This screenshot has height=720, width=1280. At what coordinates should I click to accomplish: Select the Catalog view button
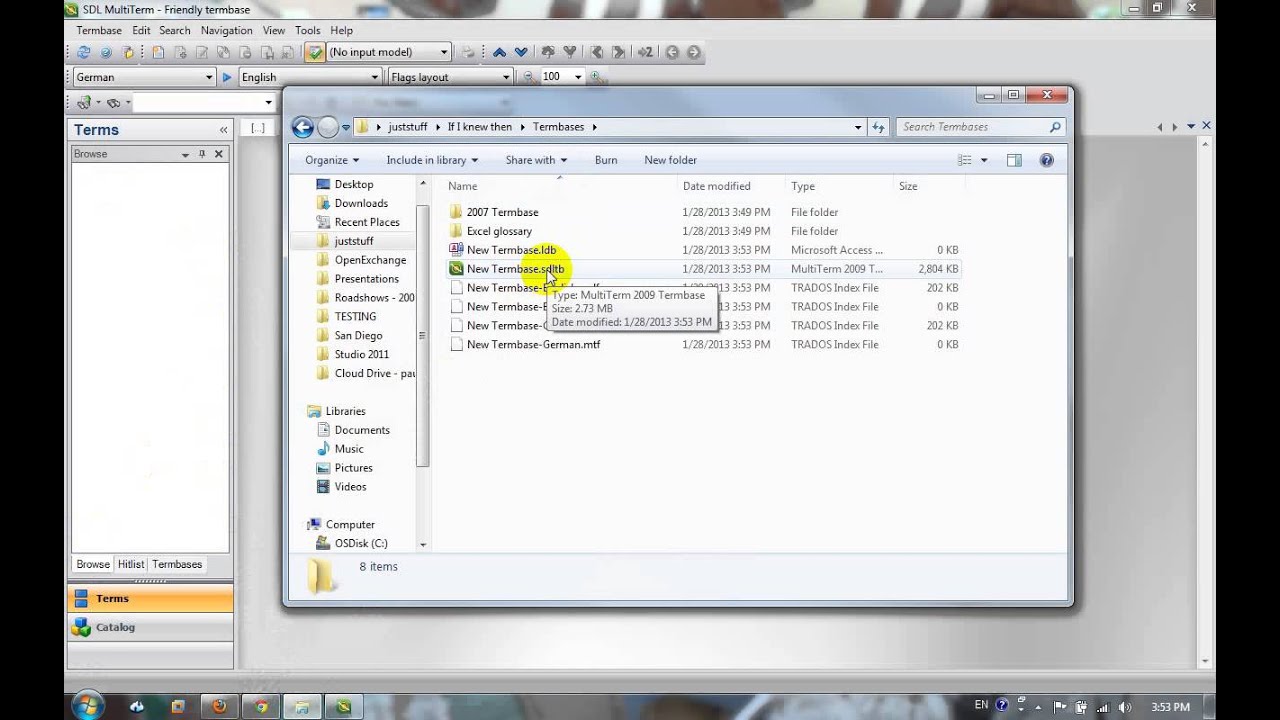(150, 627)
